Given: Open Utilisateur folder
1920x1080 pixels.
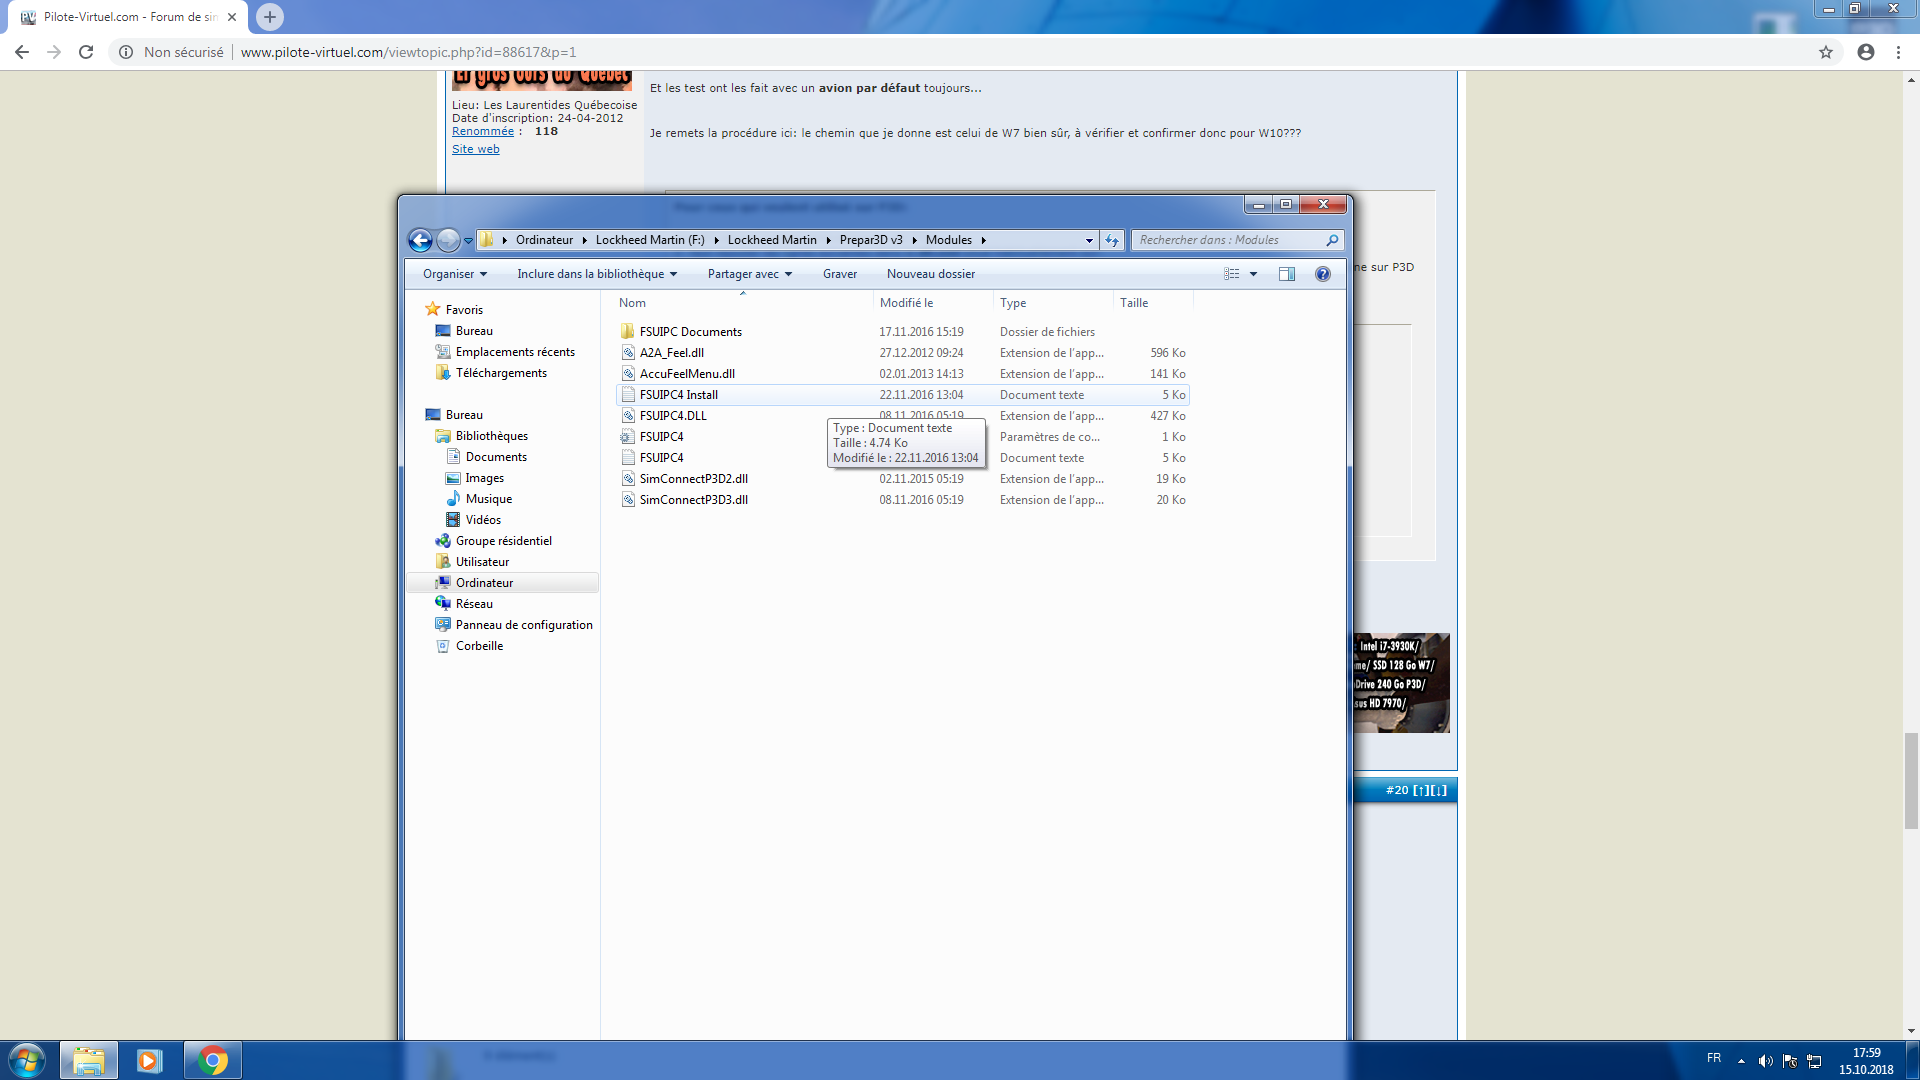Looking at the screenshot, I should [482, 562].
